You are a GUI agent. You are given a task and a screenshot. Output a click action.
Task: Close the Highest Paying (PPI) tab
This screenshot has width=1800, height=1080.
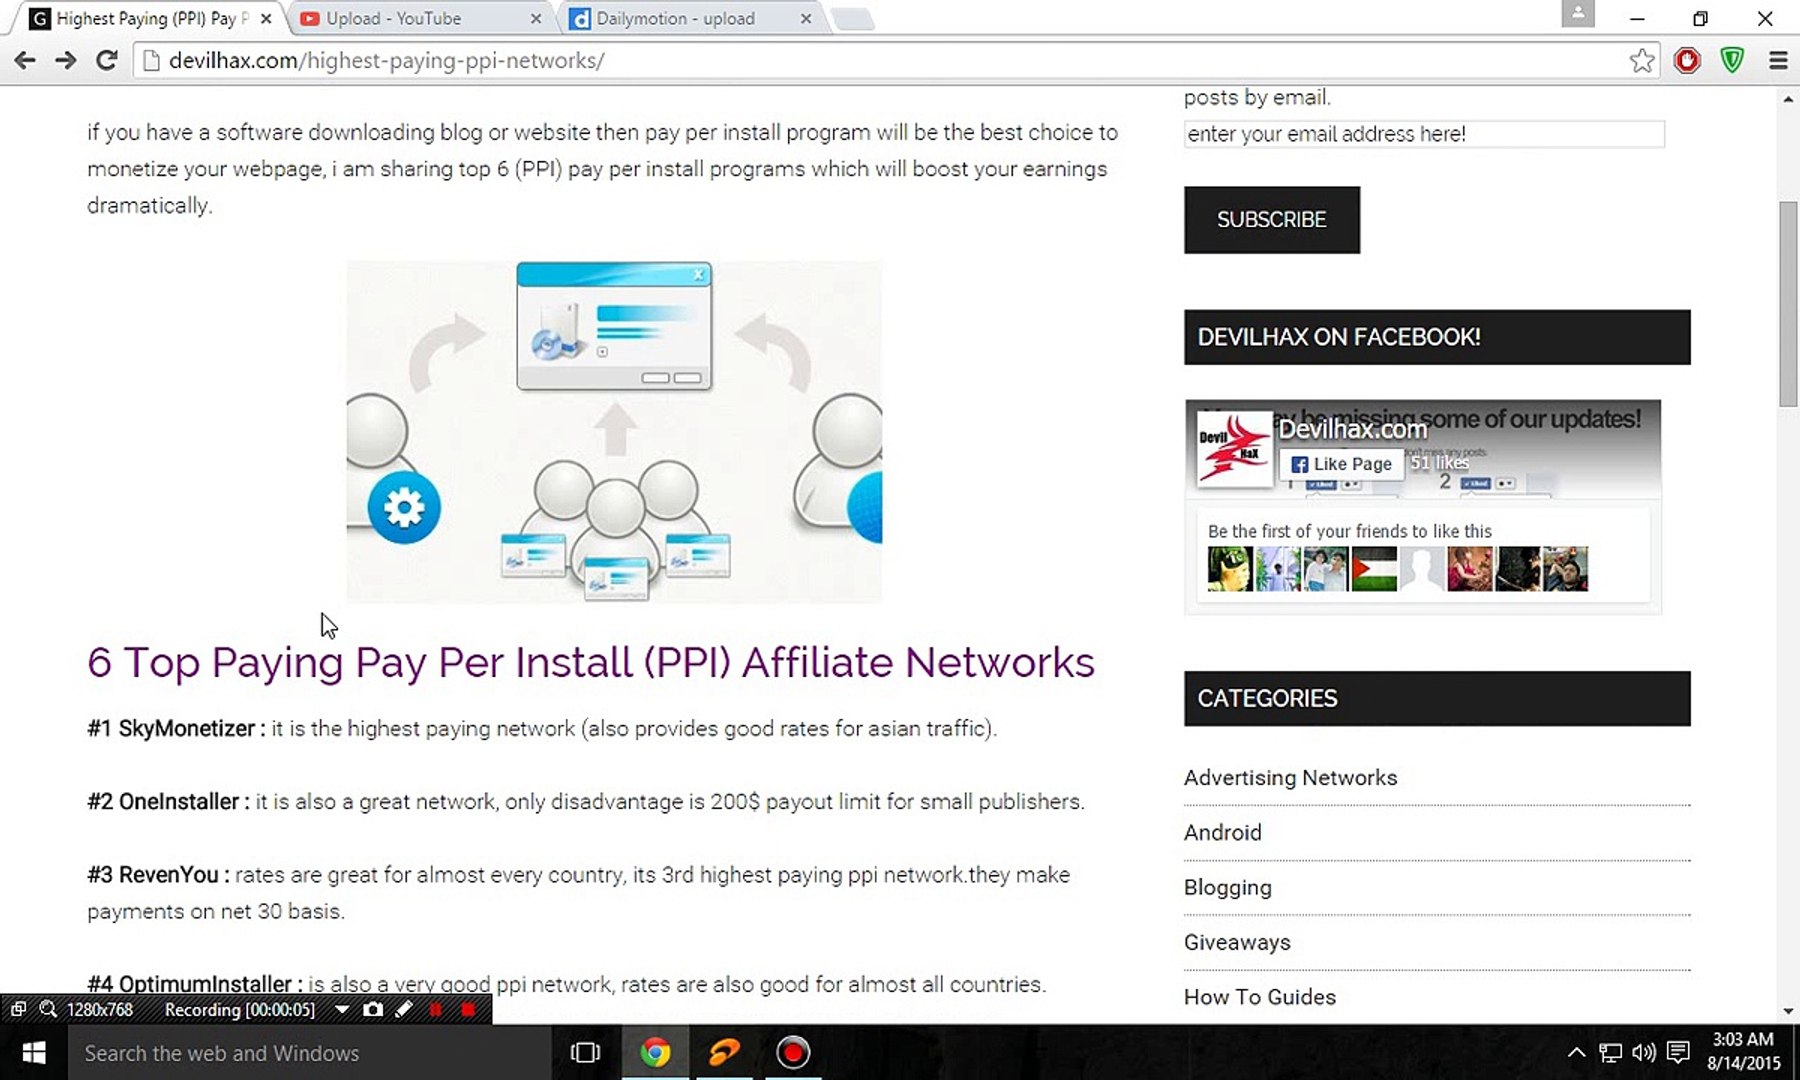[266, 19]
